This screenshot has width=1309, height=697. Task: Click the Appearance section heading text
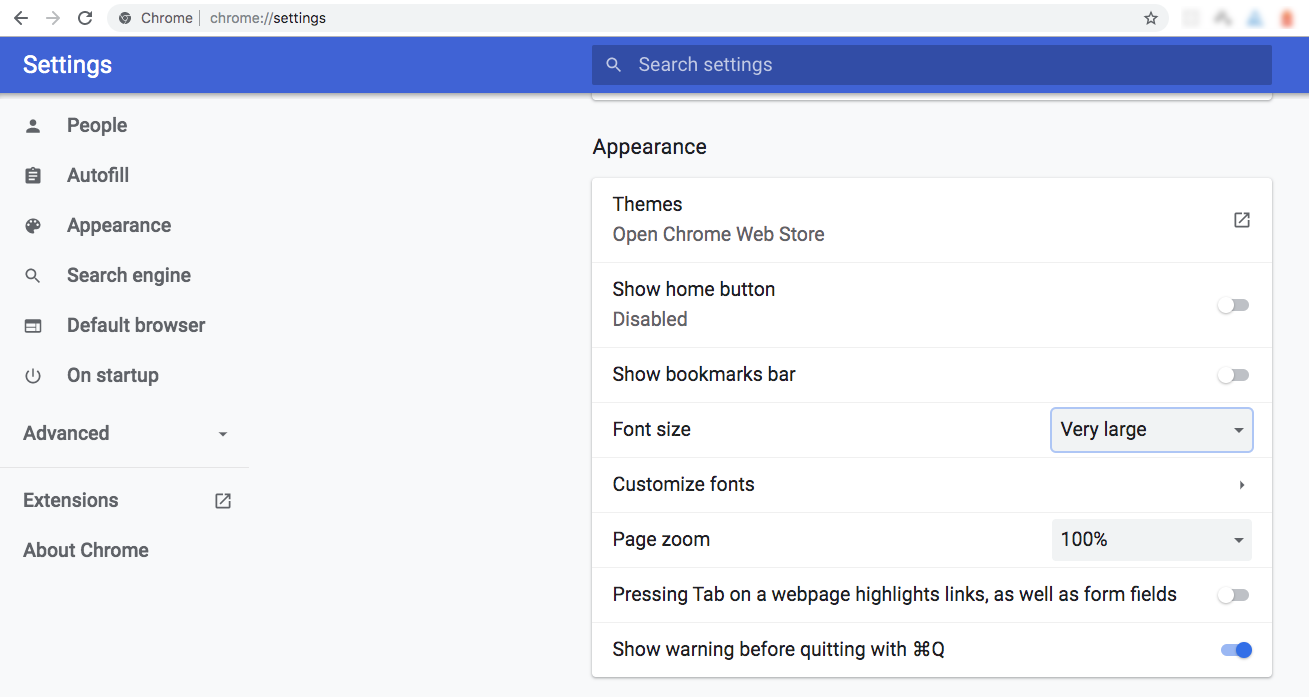[650, 147]
